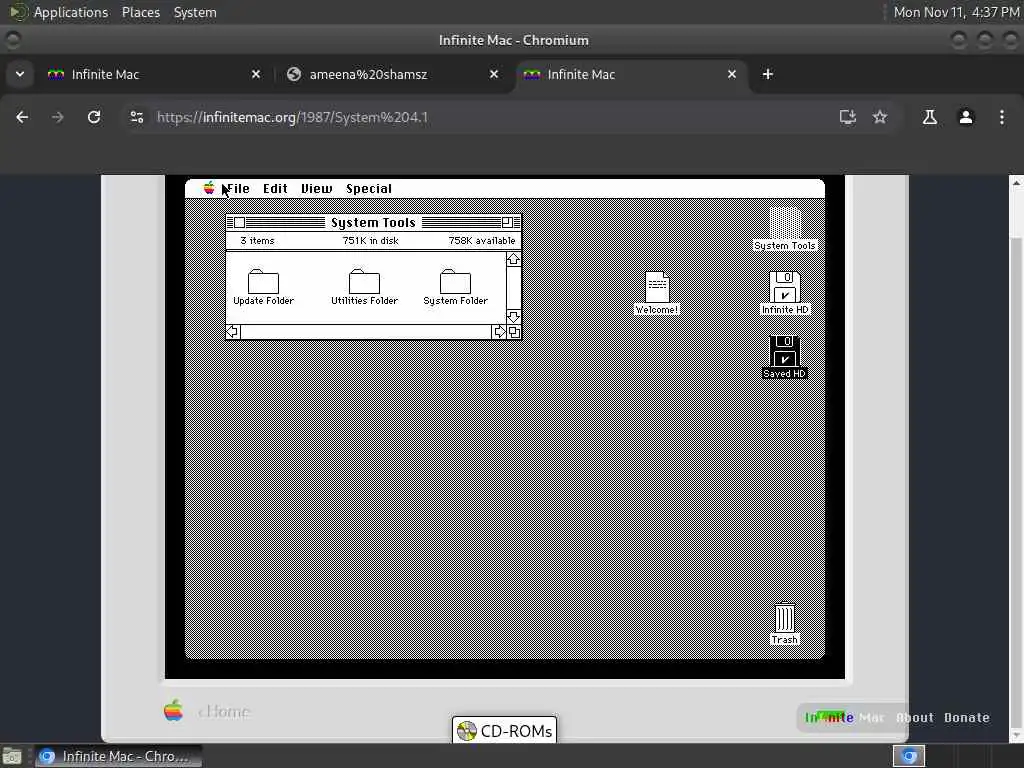The image size is (1024, 768).
Task: Click the scroll up arrow in System Tools
Action: click(x=513, y=259)
